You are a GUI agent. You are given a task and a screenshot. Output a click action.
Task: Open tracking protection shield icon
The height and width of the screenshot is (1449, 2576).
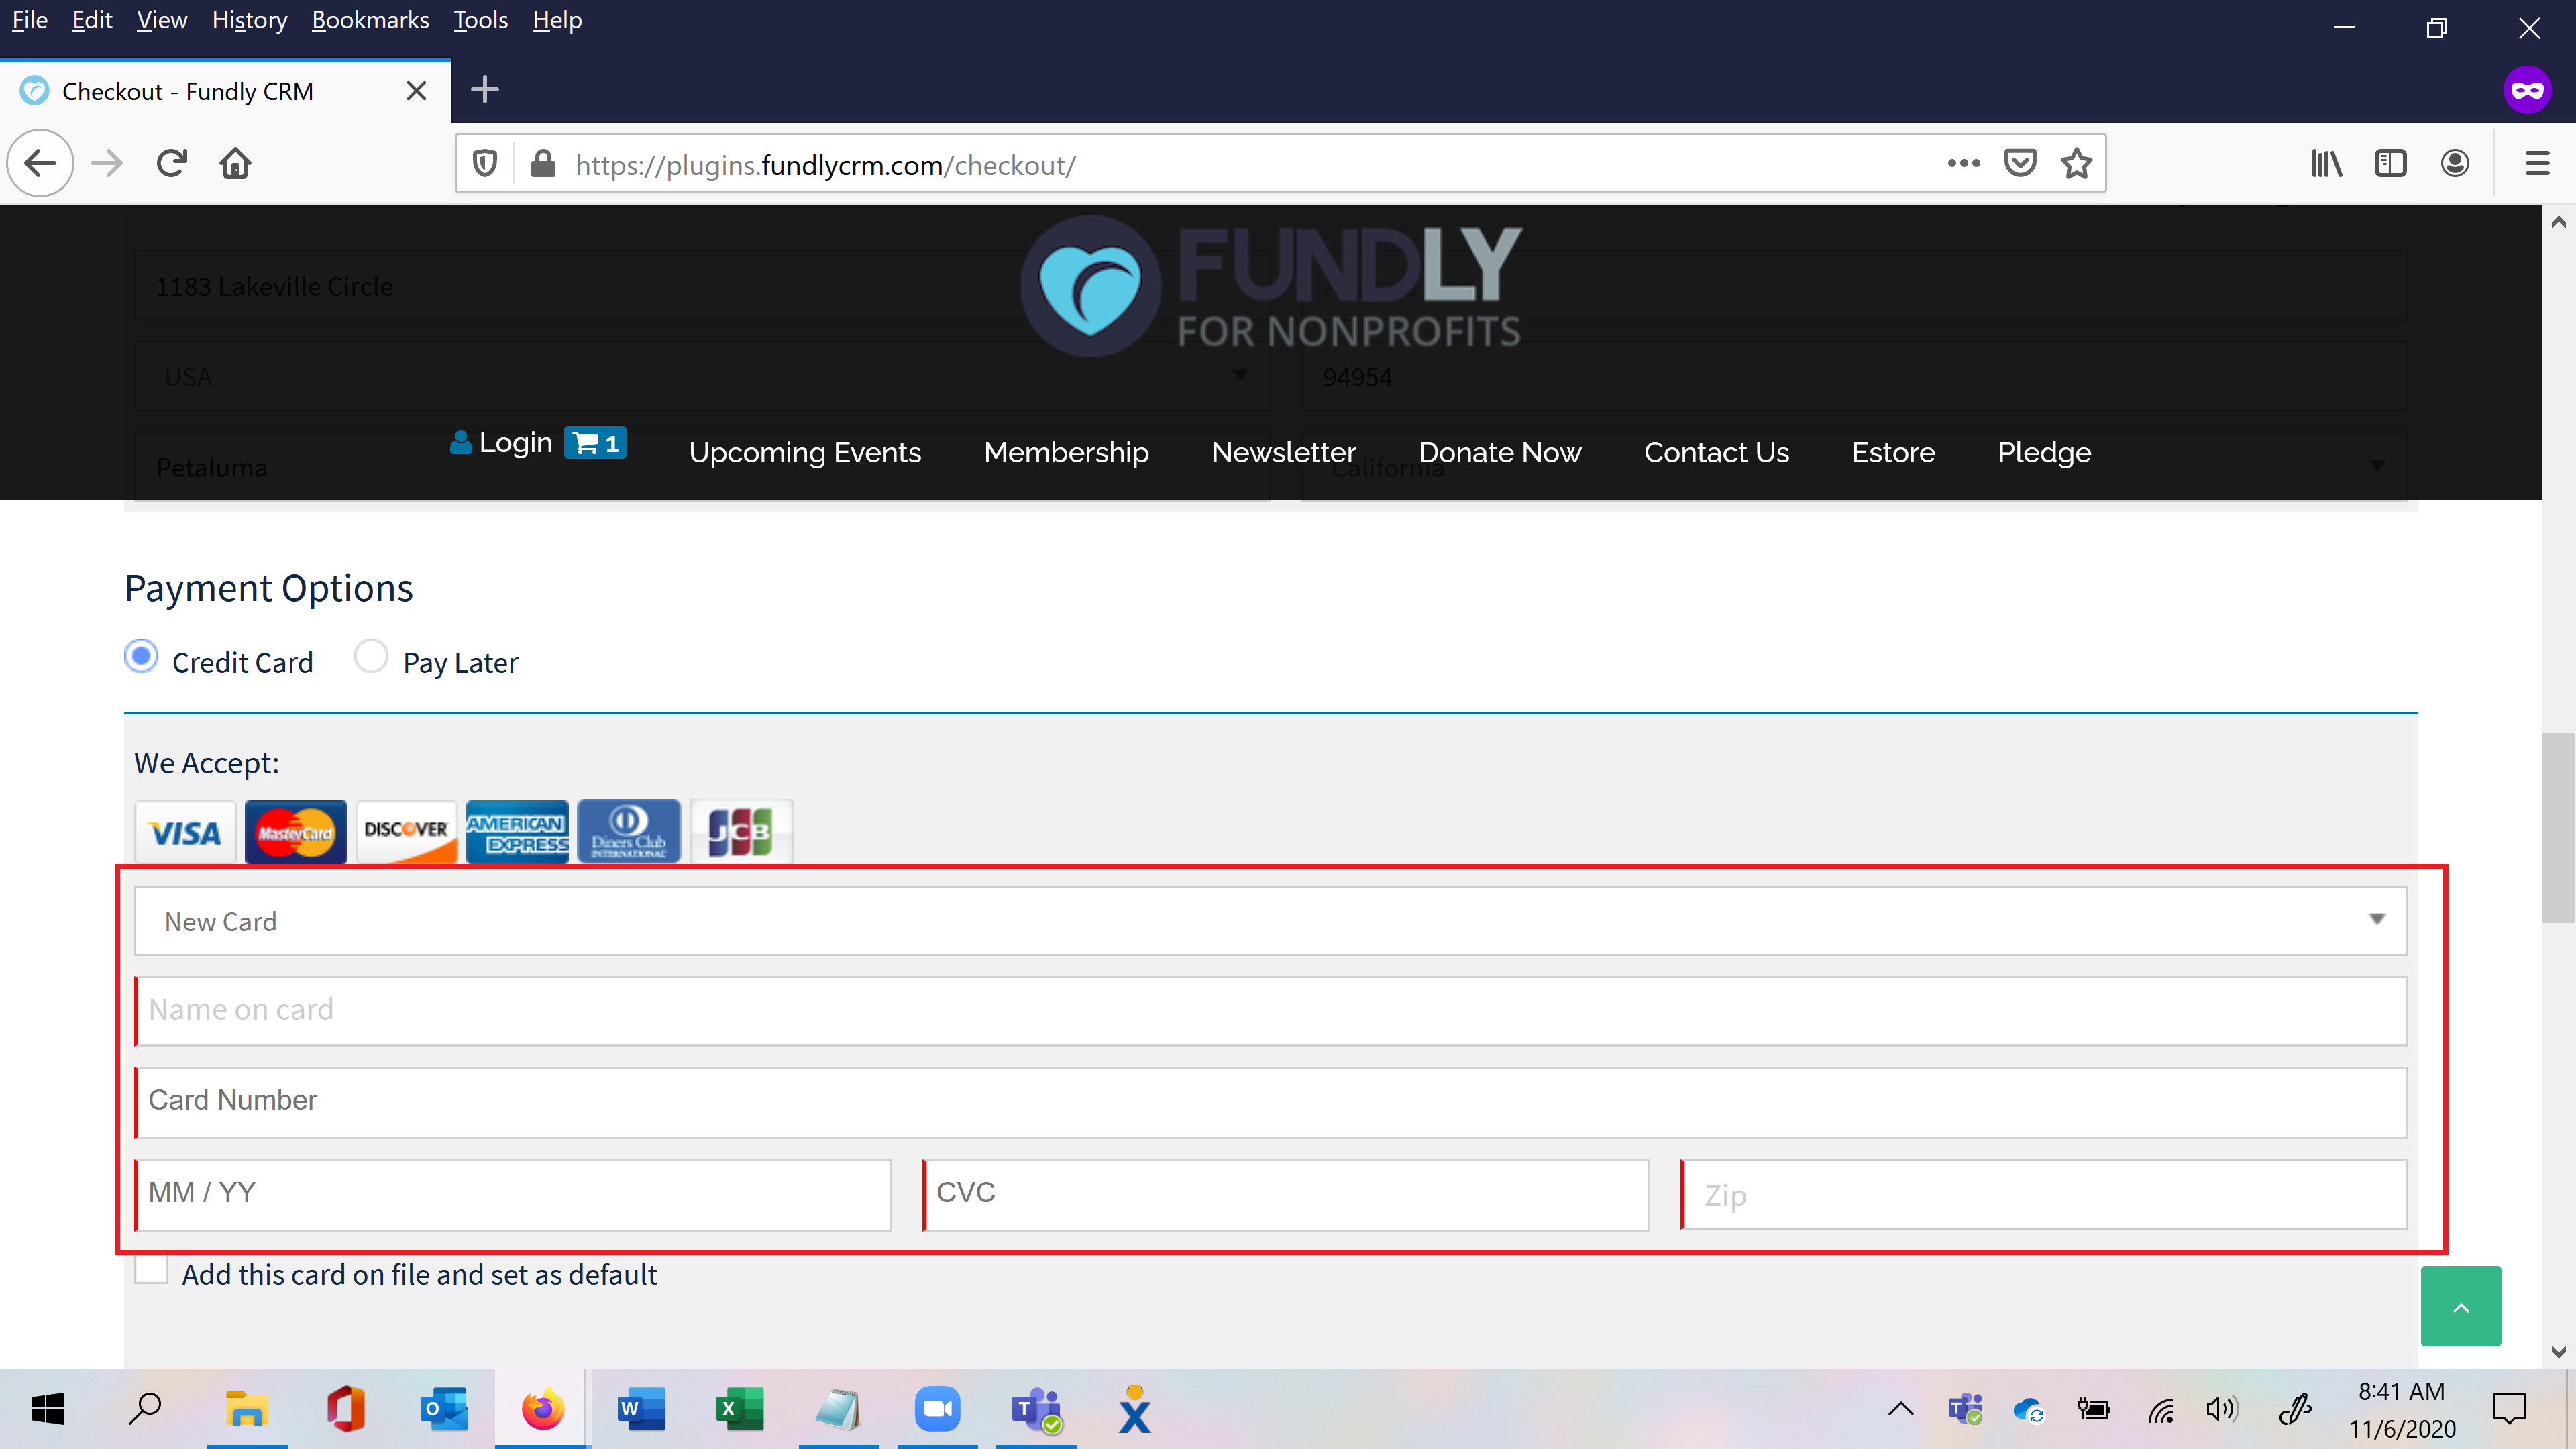tap(485, 164)
